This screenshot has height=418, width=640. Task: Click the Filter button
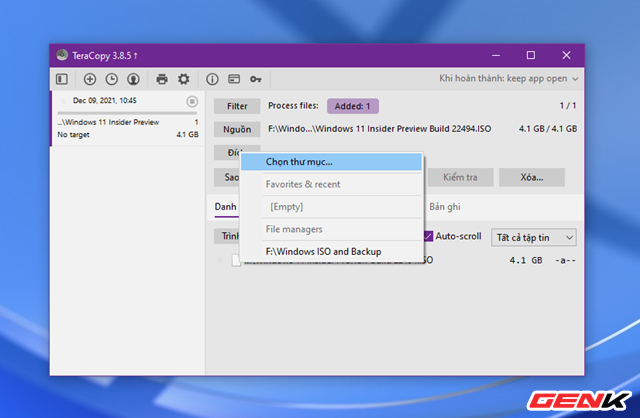pos(237,106)
